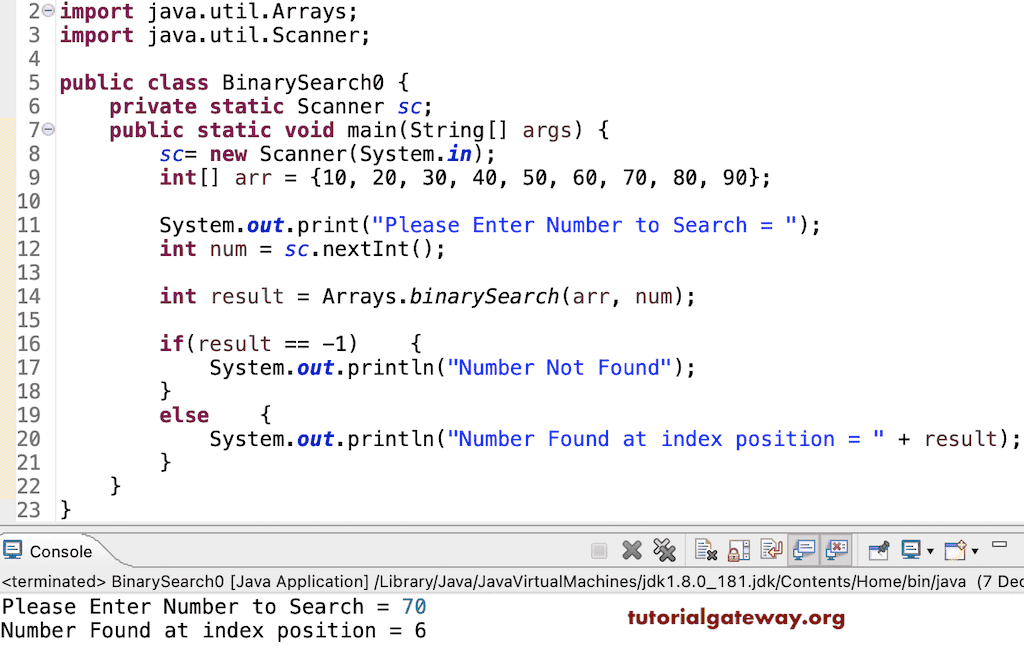Remove all terminated launches
Viewport: 1024px width, 648px height.
click(x=666, y=549)
